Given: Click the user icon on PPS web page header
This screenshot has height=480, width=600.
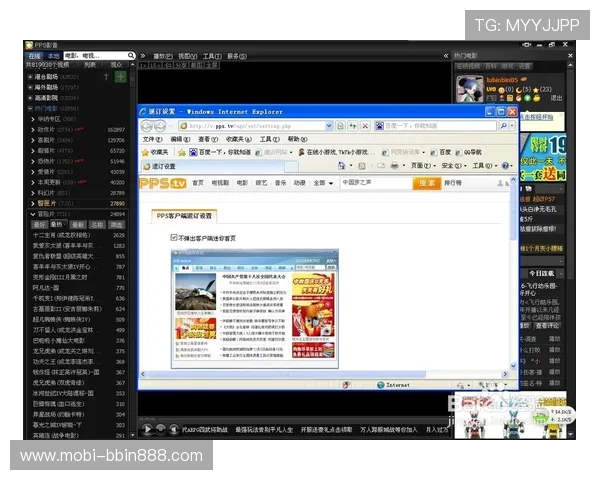Looking at the screenshot, I should [500, 183].
